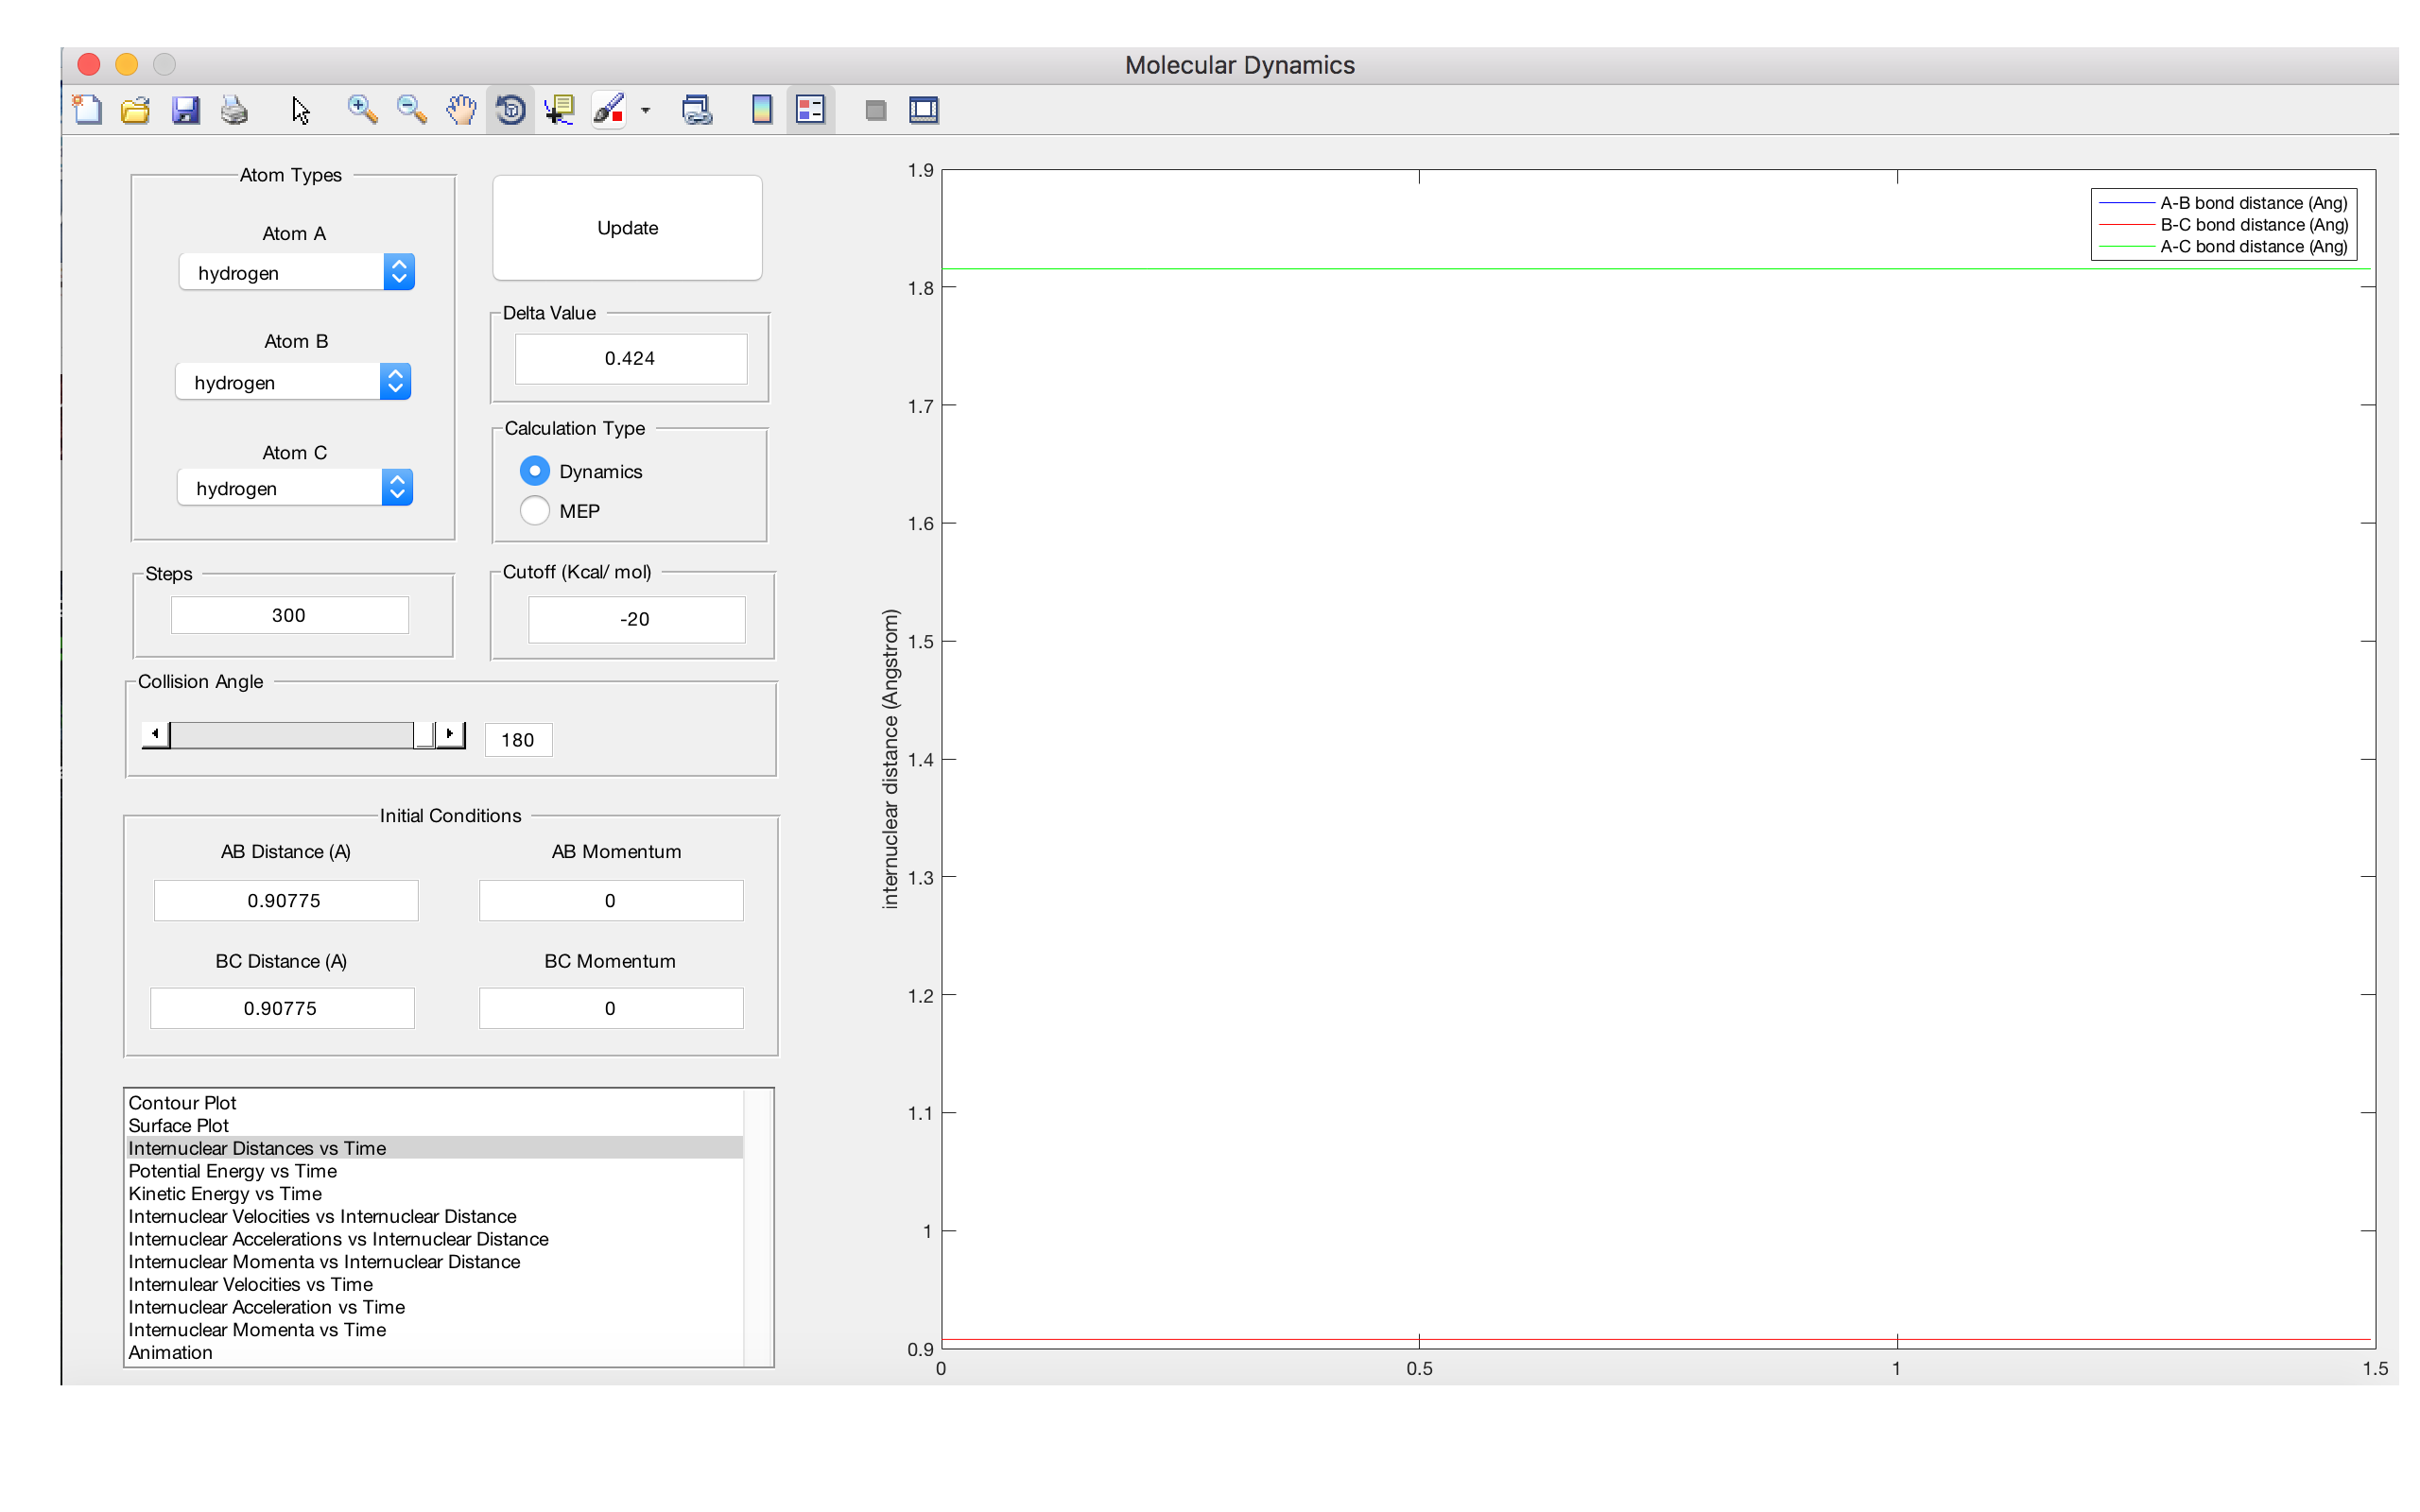The height and width of the screenshot is (1512, 2420).
Task: Click the Save figure floppy icon
Action: [185, 110]
